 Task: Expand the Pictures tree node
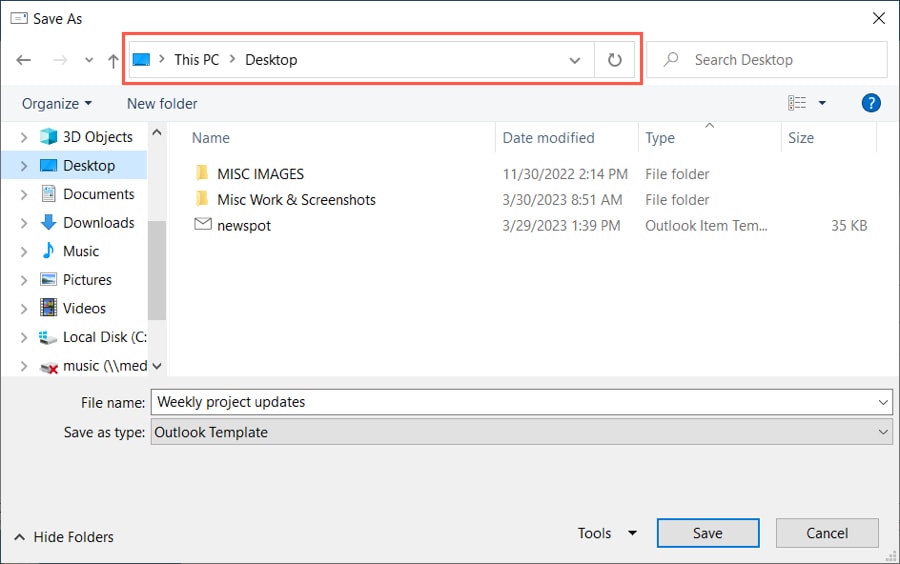(x=24, y=281)
